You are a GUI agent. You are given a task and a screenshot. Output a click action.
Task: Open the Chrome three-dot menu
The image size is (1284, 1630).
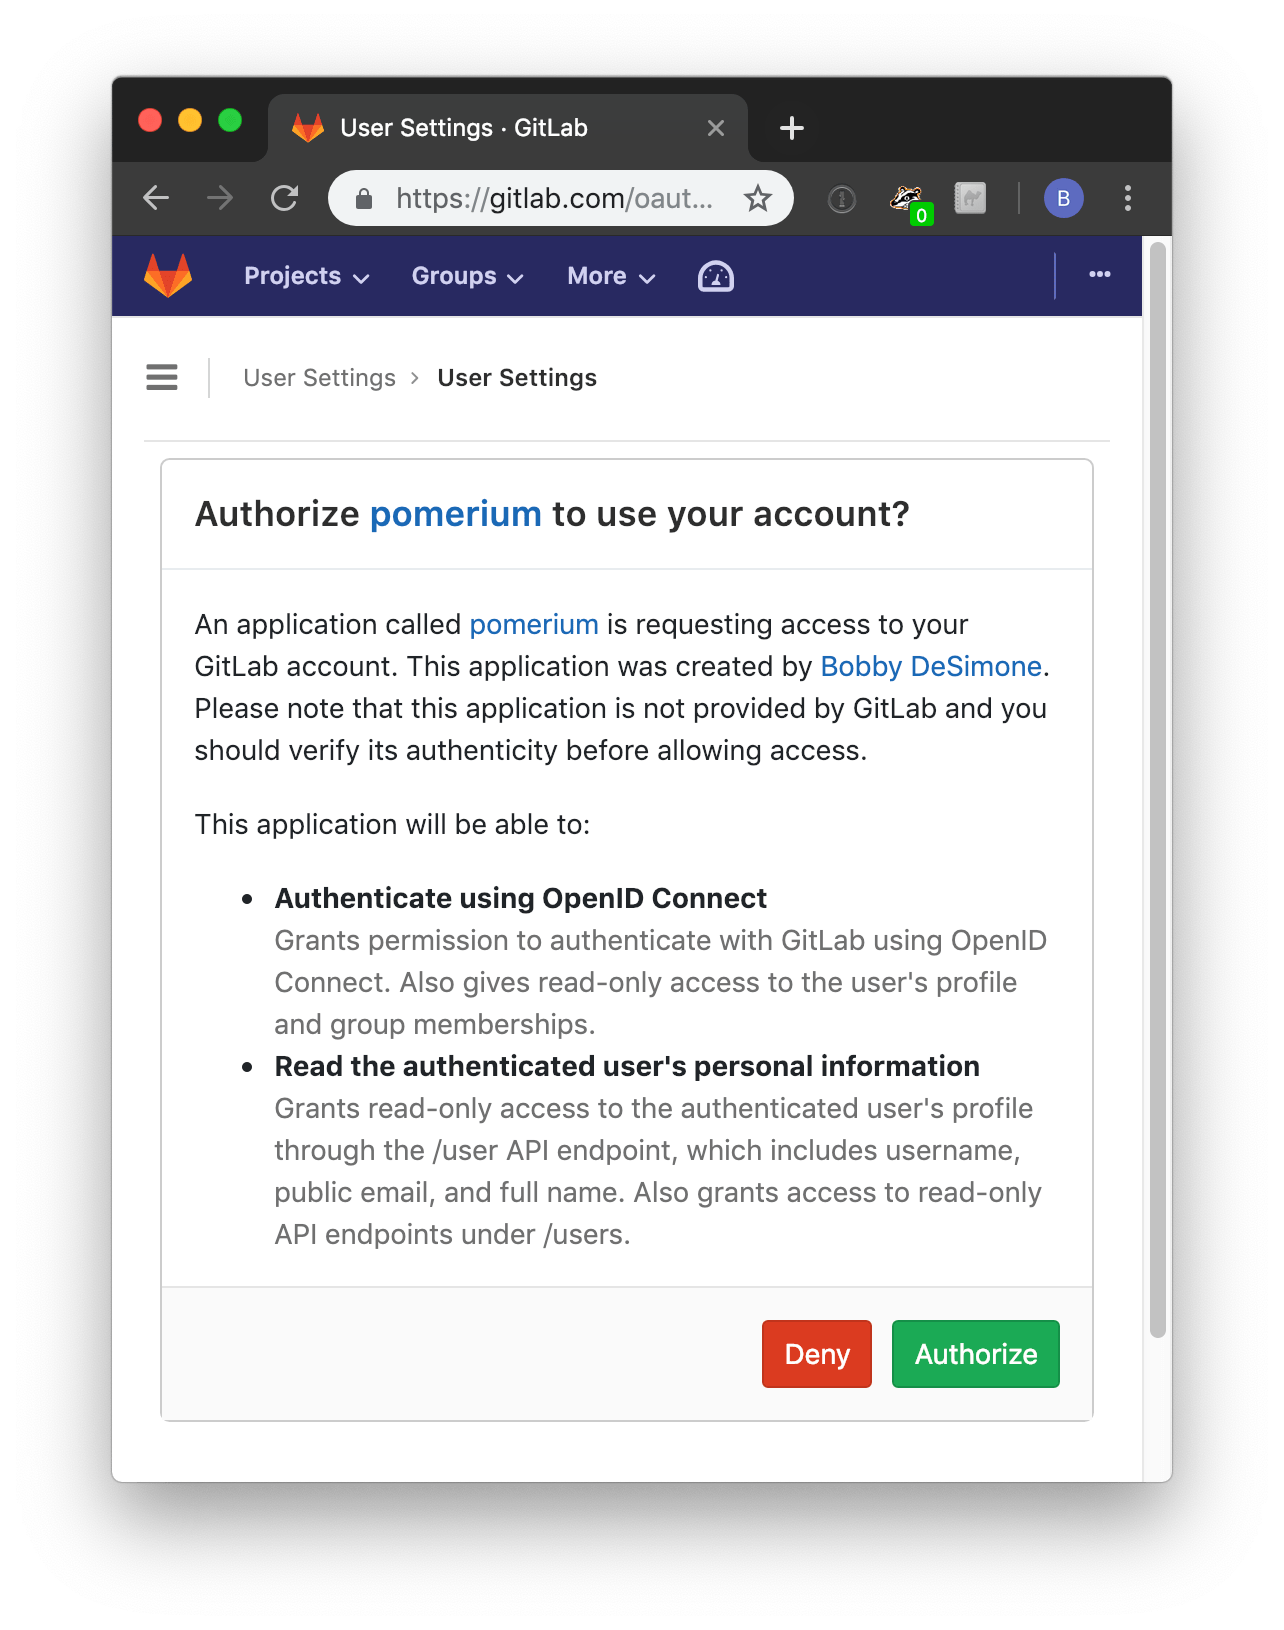coord(1128,198)
